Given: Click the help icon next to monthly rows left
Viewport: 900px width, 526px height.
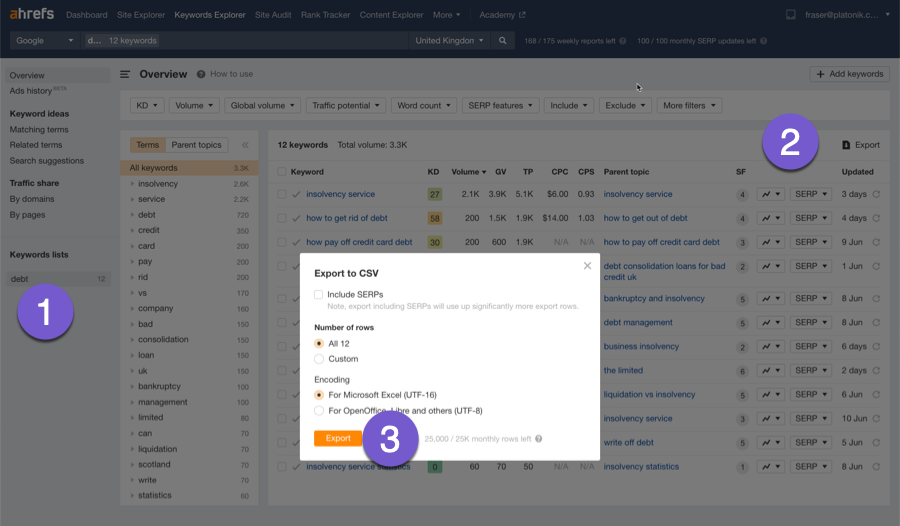Looking at the screenshot, I should click(539, 439).
